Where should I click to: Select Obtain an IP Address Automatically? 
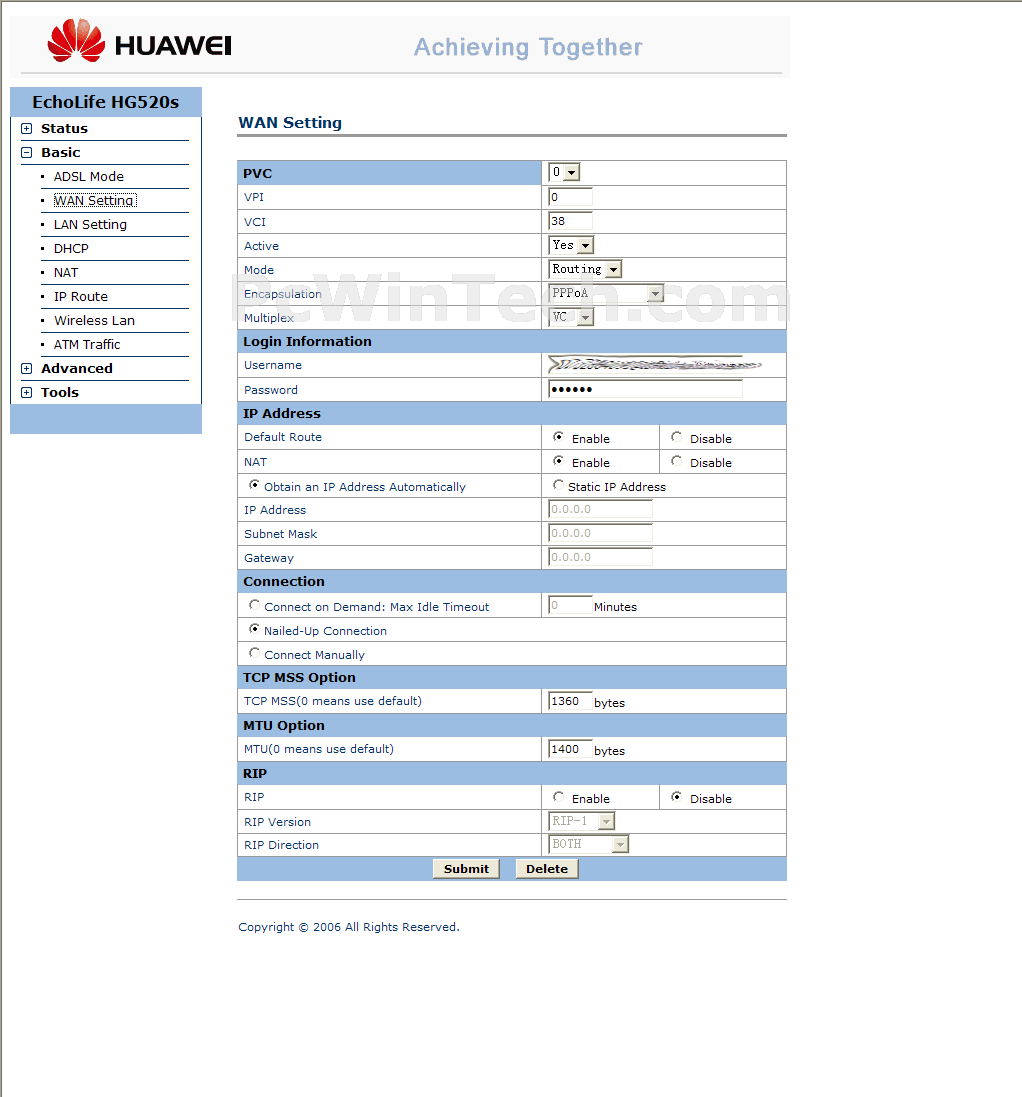pyautogui.click(x=255, y=484)
